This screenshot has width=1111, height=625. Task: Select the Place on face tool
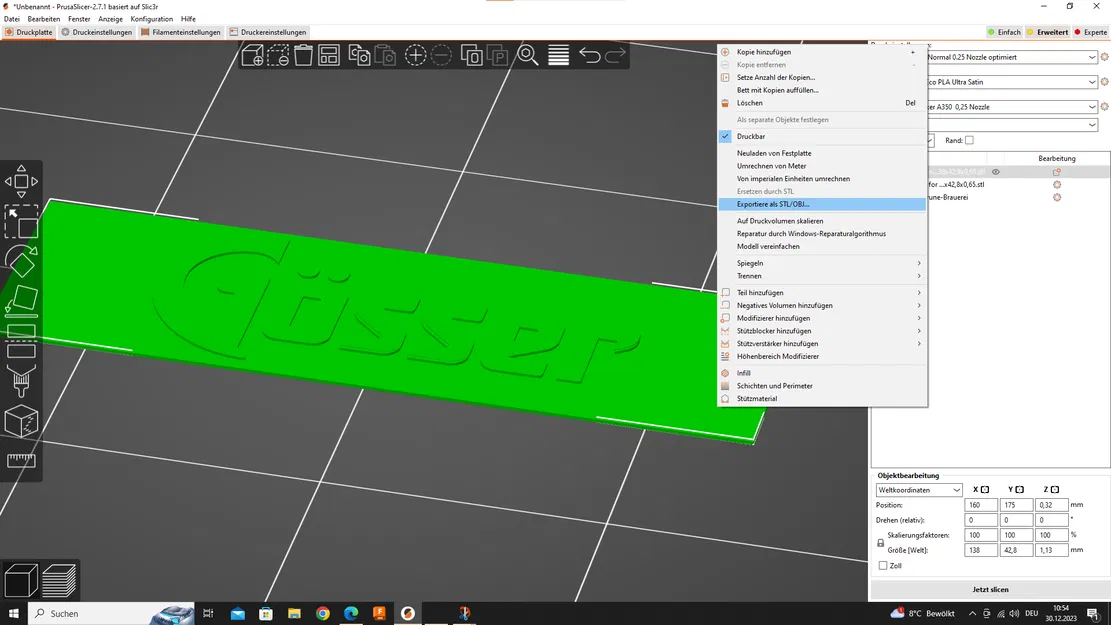tap(21, 300)
